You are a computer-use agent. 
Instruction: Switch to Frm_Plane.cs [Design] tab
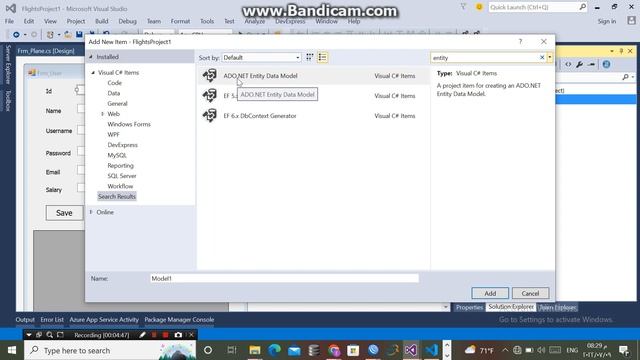(46, 51)
